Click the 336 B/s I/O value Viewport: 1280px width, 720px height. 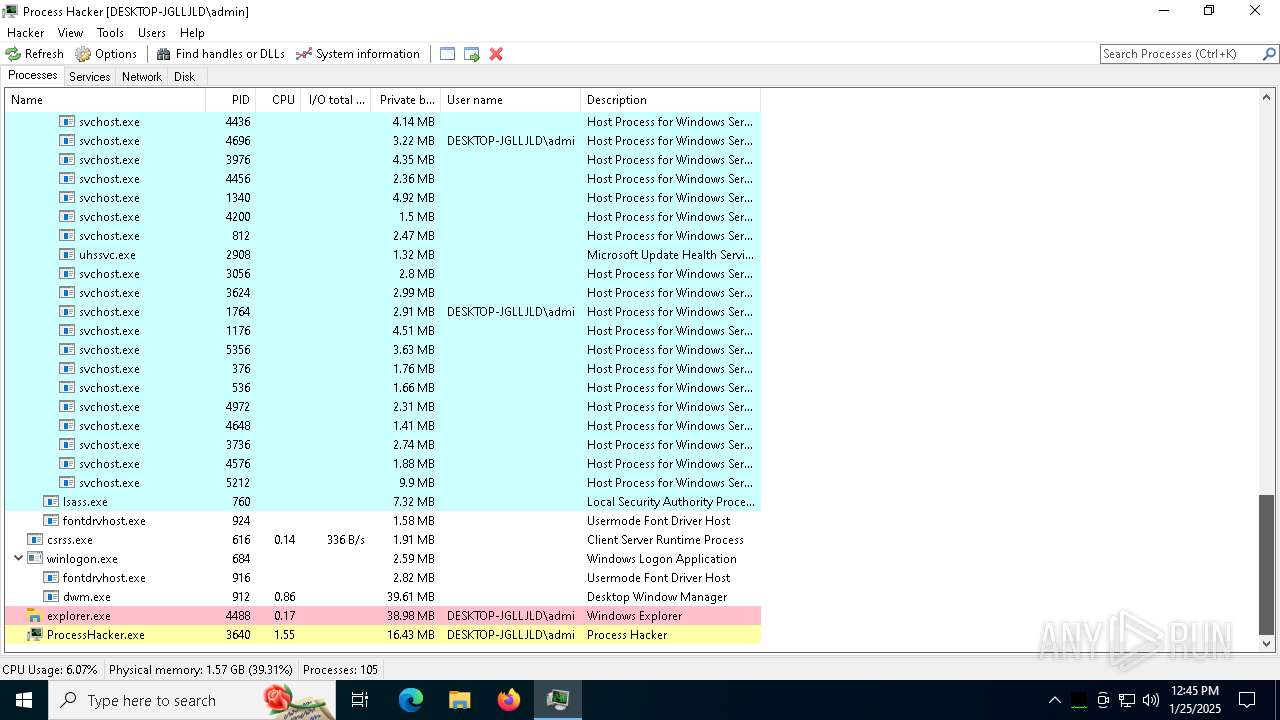pos(346,540)
